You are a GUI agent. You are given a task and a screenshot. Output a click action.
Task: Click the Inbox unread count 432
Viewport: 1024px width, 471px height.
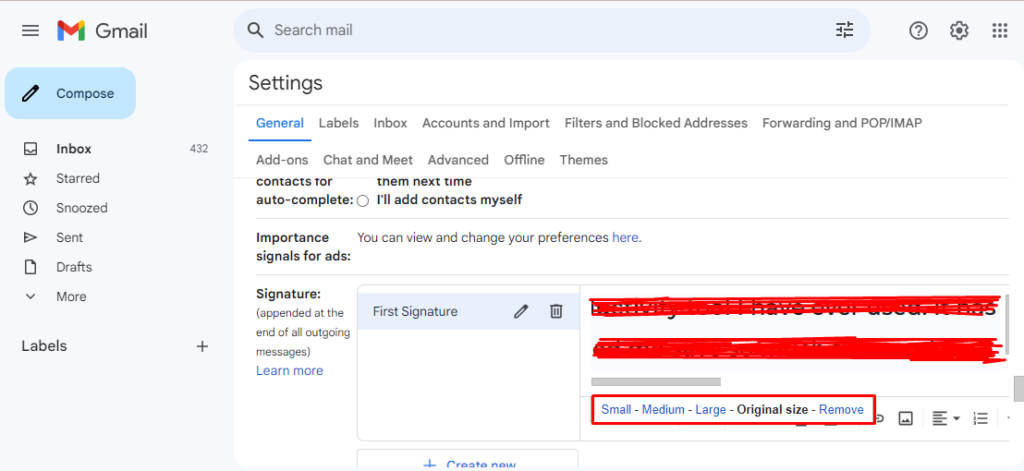tap(199, 149)
